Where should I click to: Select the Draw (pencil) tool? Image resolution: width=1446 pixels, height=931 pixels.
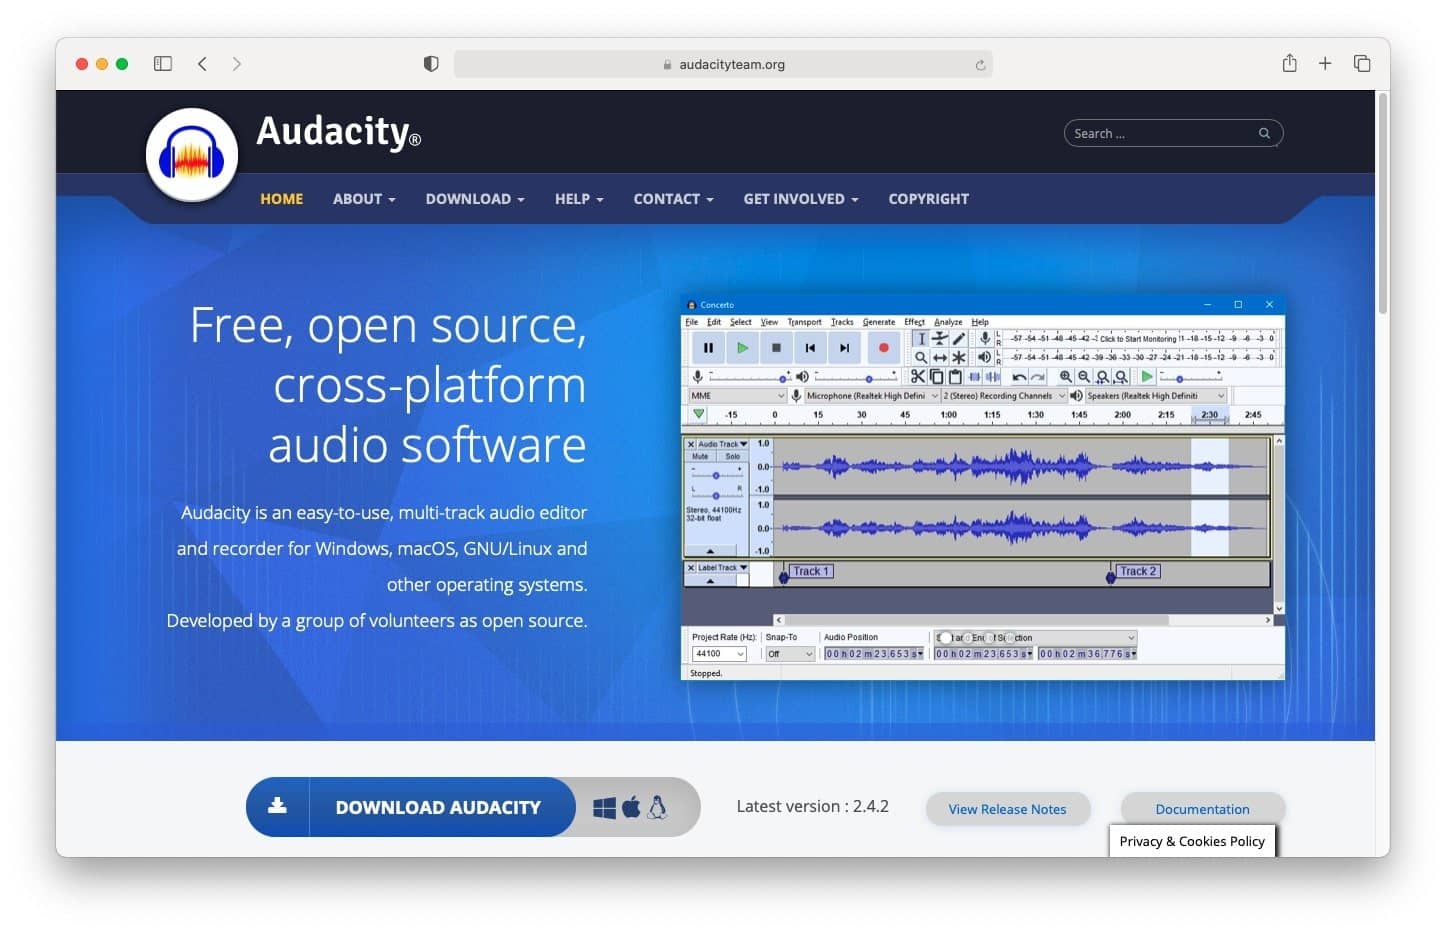coord(959,339)
